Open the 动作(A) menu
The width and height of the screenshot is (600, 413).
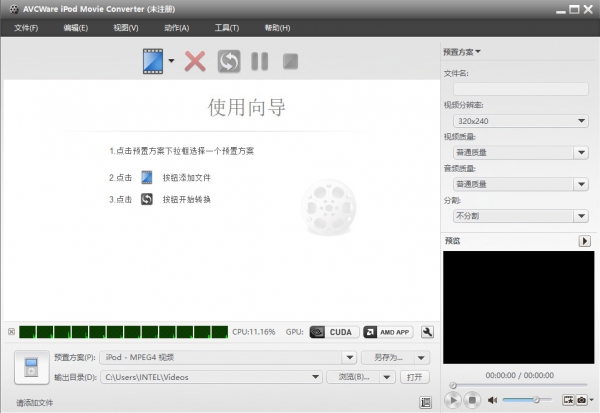[176, 28]
